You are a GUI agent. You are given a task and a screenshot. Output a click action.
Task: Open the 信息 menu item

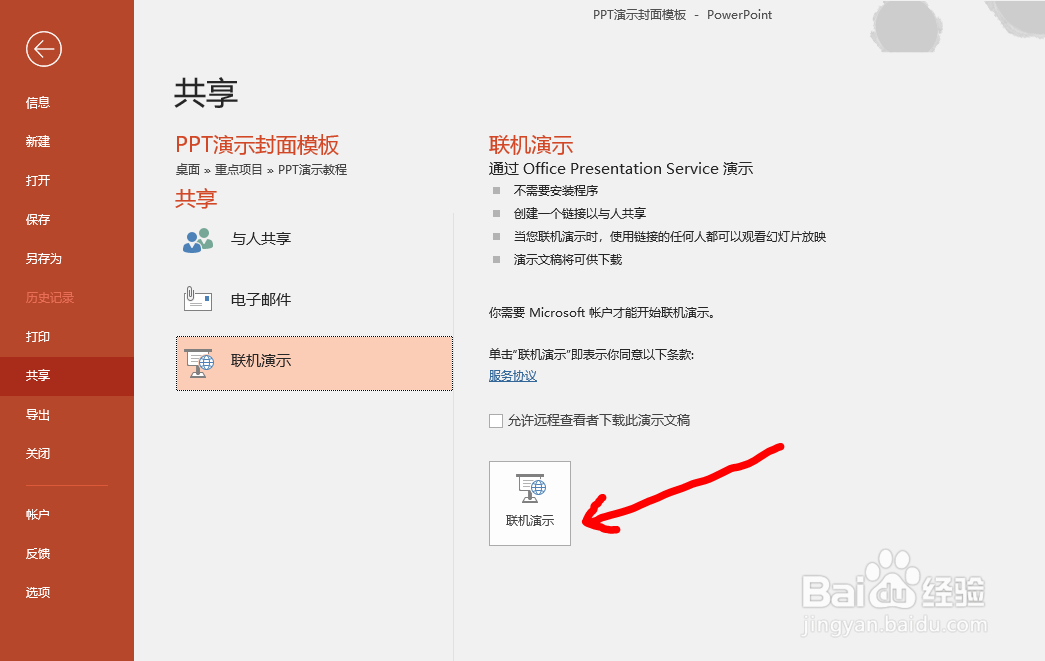tap(38, 103)
